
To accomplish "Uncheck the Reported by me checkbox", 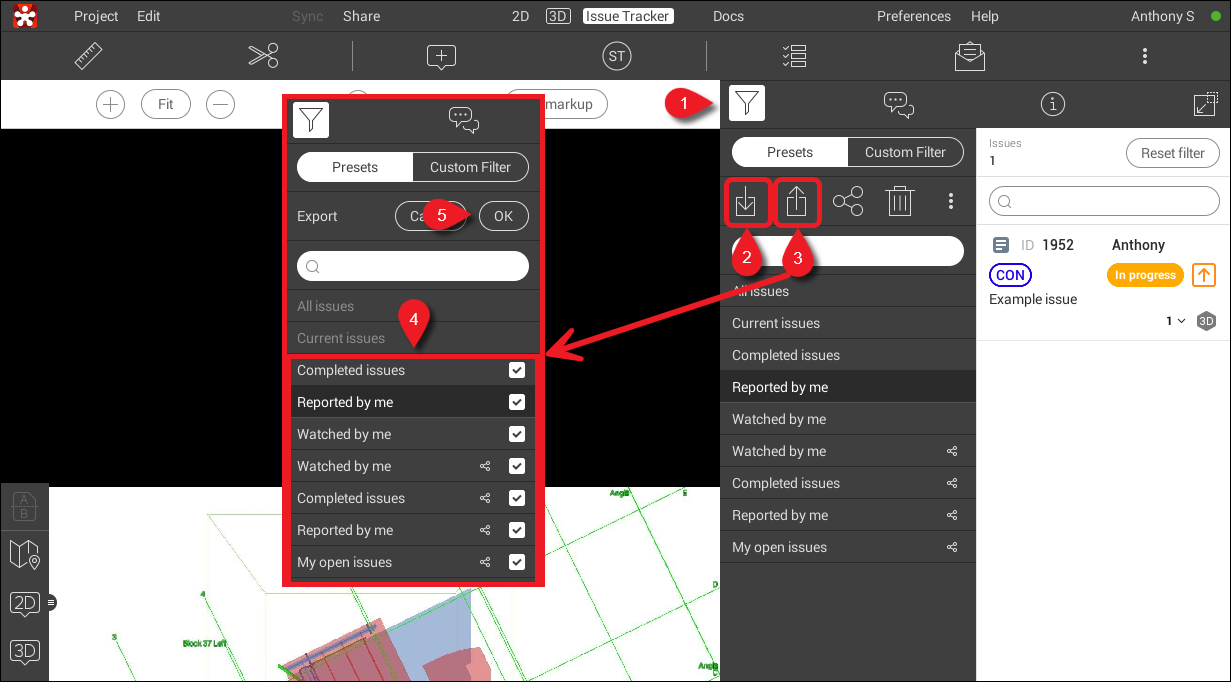I will pyautogui.click(x=517, y=401).
